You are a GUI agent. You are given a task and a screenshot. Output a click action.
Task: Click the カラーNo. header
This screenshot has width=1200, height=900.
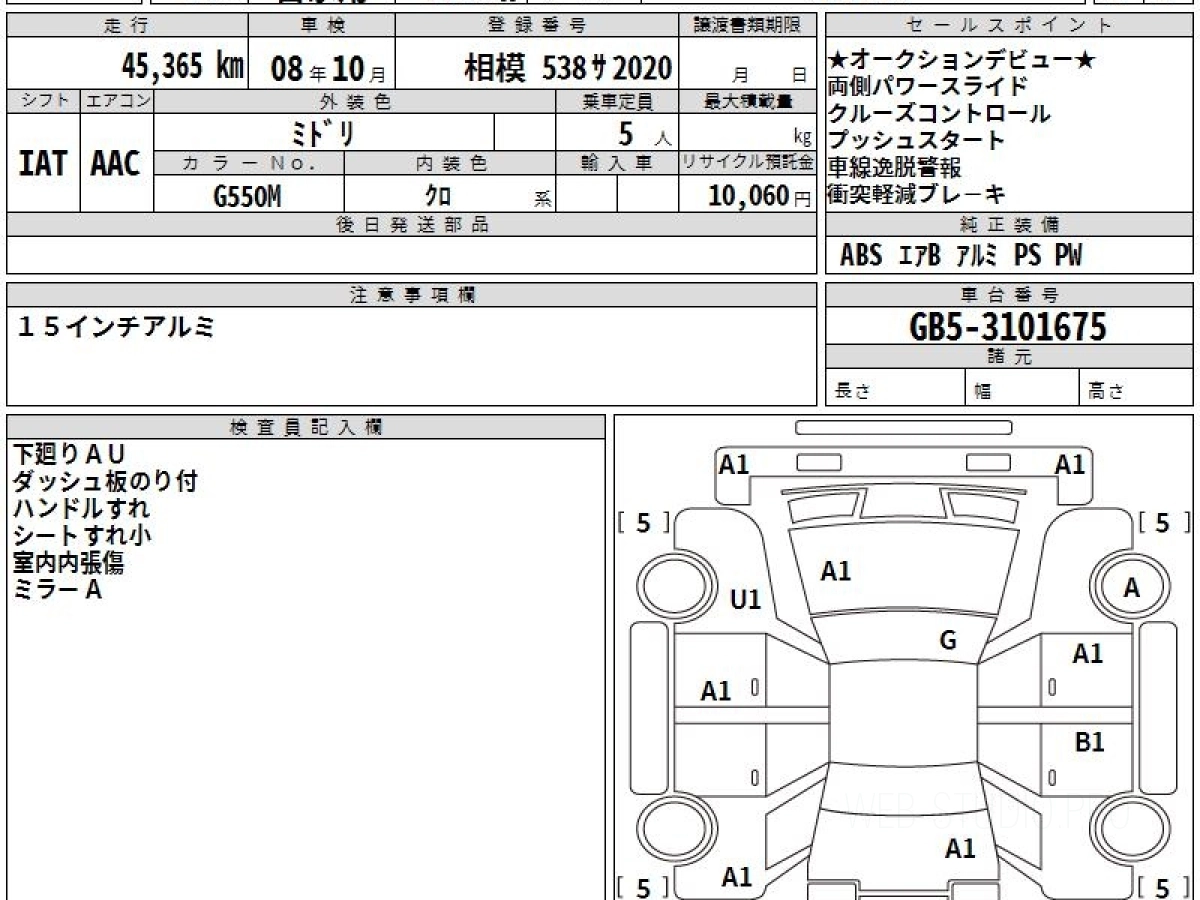click(249, 163)
